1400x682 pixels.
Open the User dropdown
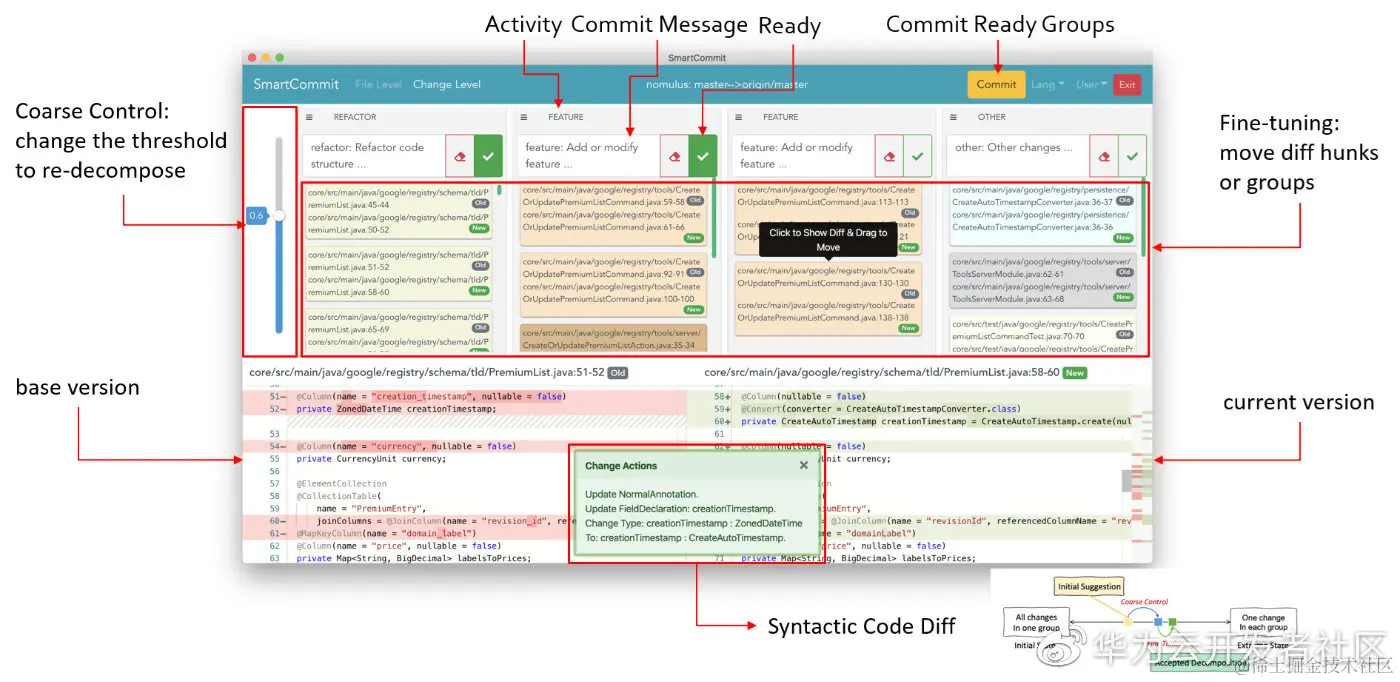click(x=1091, y=85)
